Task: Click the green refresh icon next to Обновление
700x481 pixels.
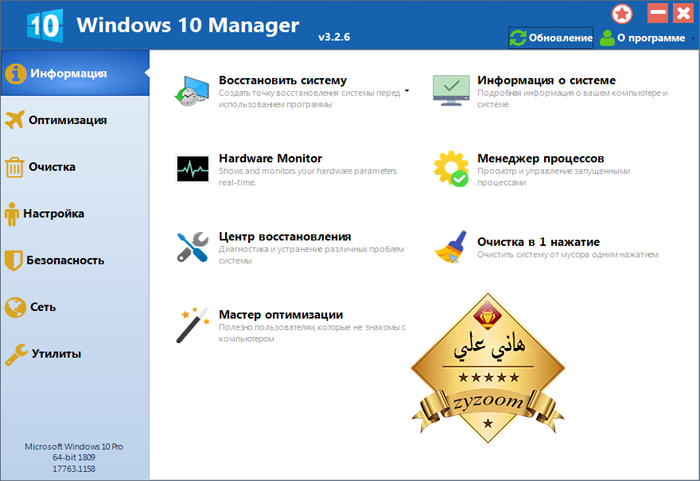Action: tap(518, 38)
